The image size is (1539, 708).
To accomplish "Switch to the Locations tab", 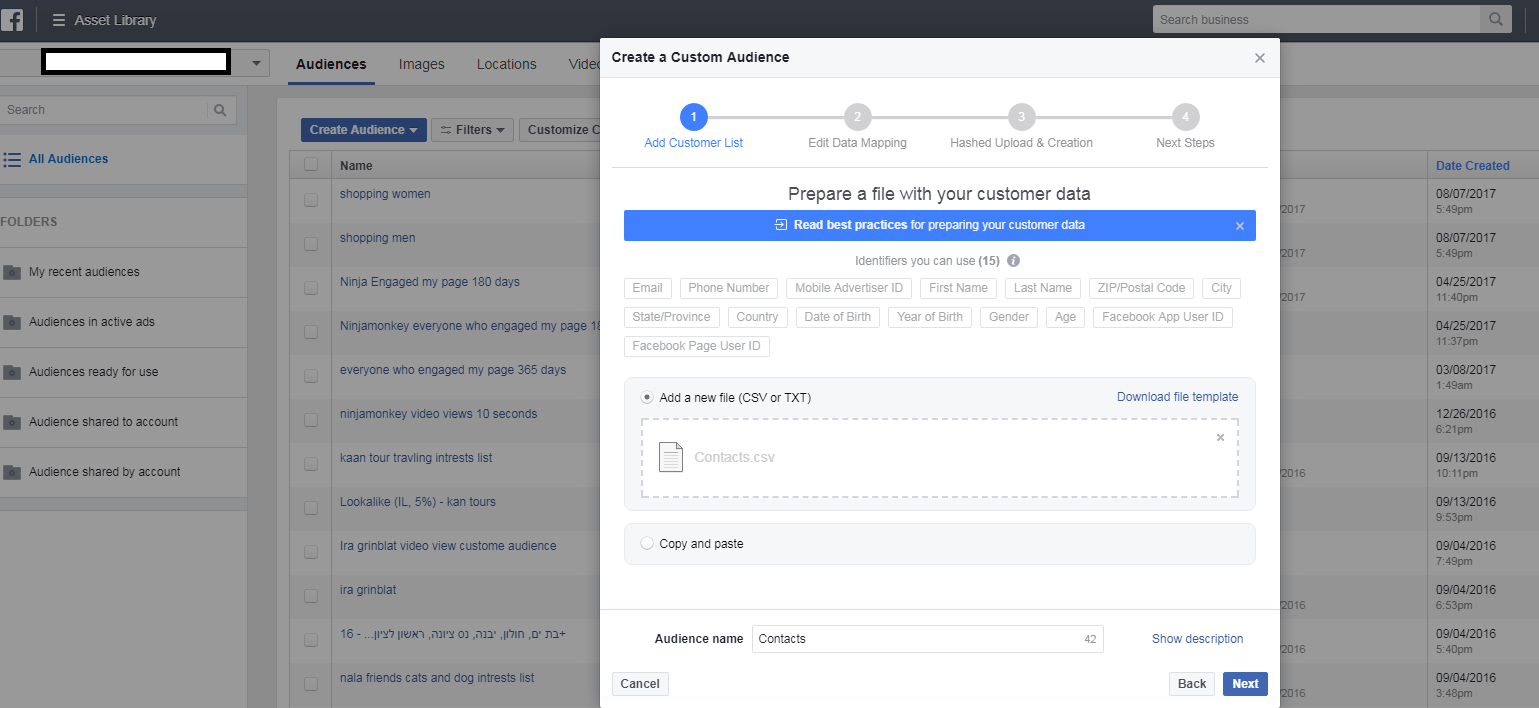I will pyautogui.click(x=506, y=64).
